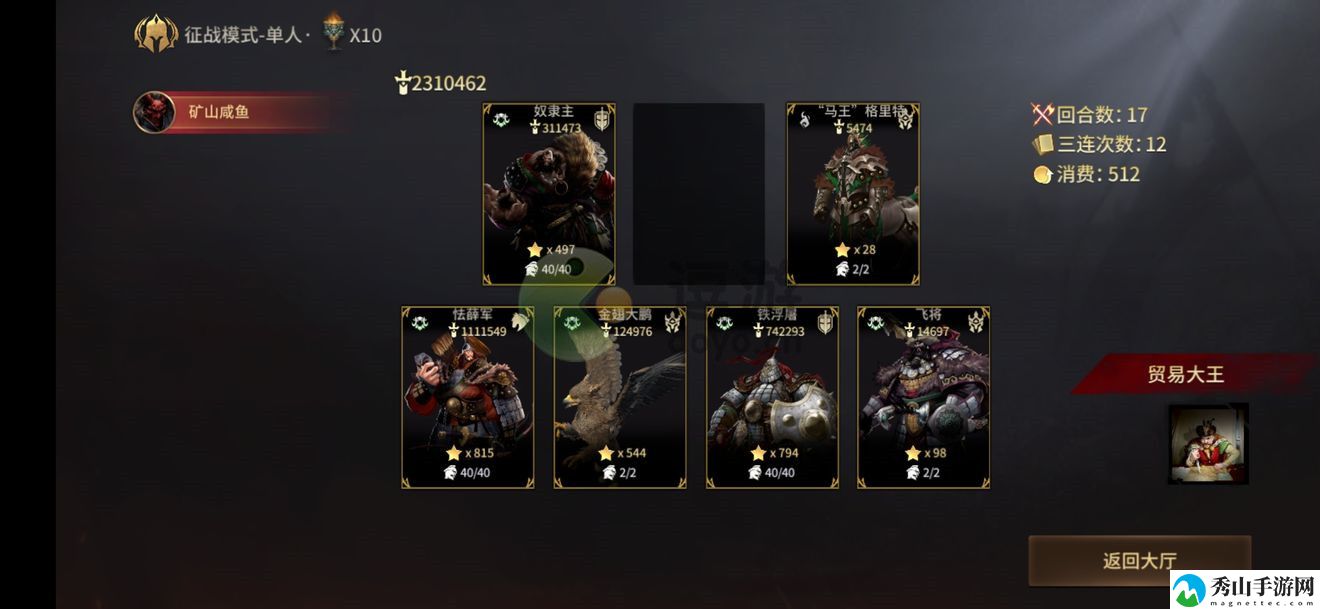Click the empty black card slot
1320x609 pixels.
coord(699,194)
